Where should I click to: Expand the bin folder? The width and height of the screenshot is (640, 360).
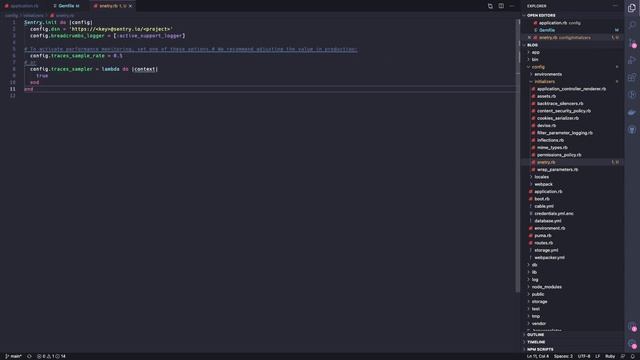535,60
